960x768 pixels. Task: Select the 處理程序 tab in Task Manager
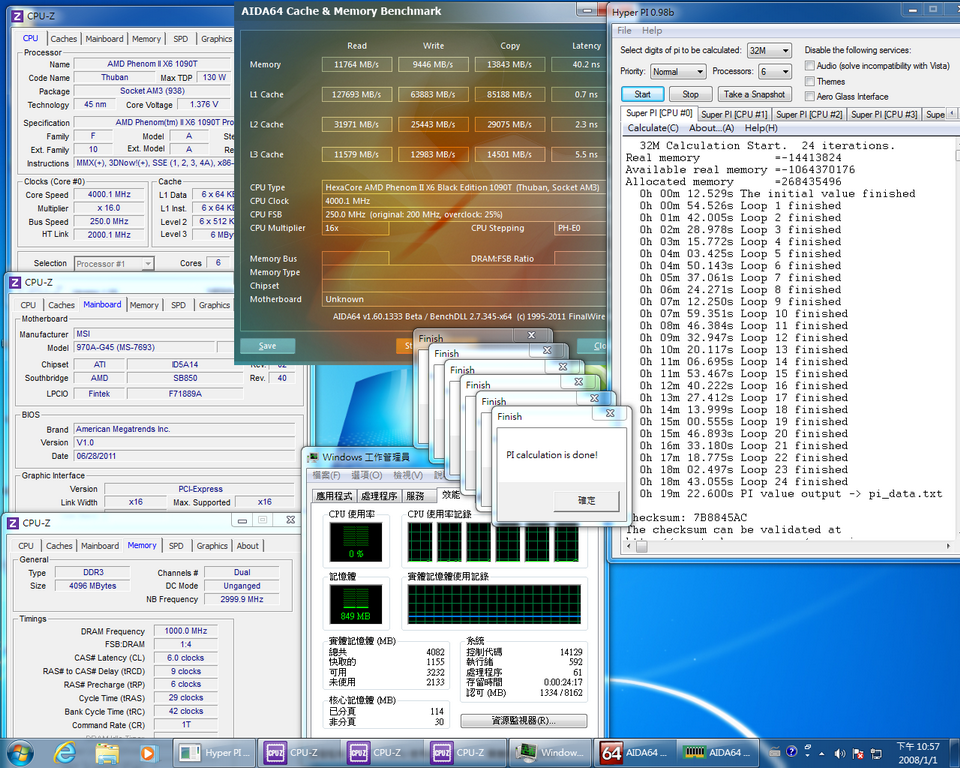click(x=379, y=495)
